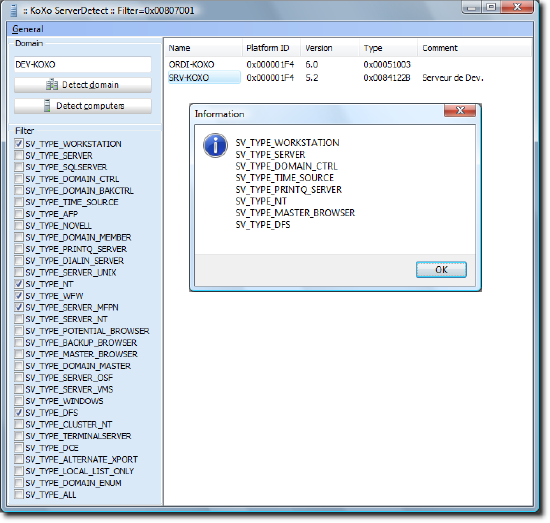Open the General menu
550x523 pixels.
click(x=28, y=29)
